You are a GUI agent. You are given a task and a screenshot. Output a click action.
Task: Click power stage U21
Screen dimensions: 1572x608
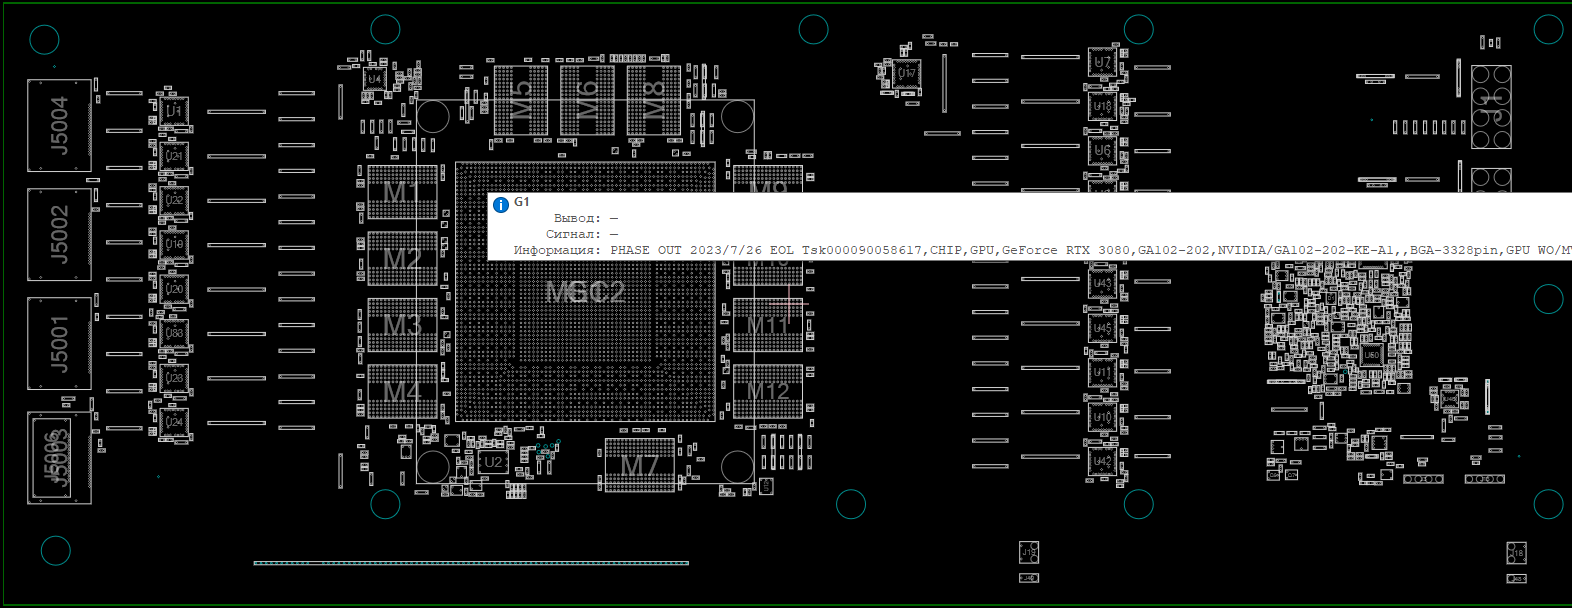coord(174,156)
